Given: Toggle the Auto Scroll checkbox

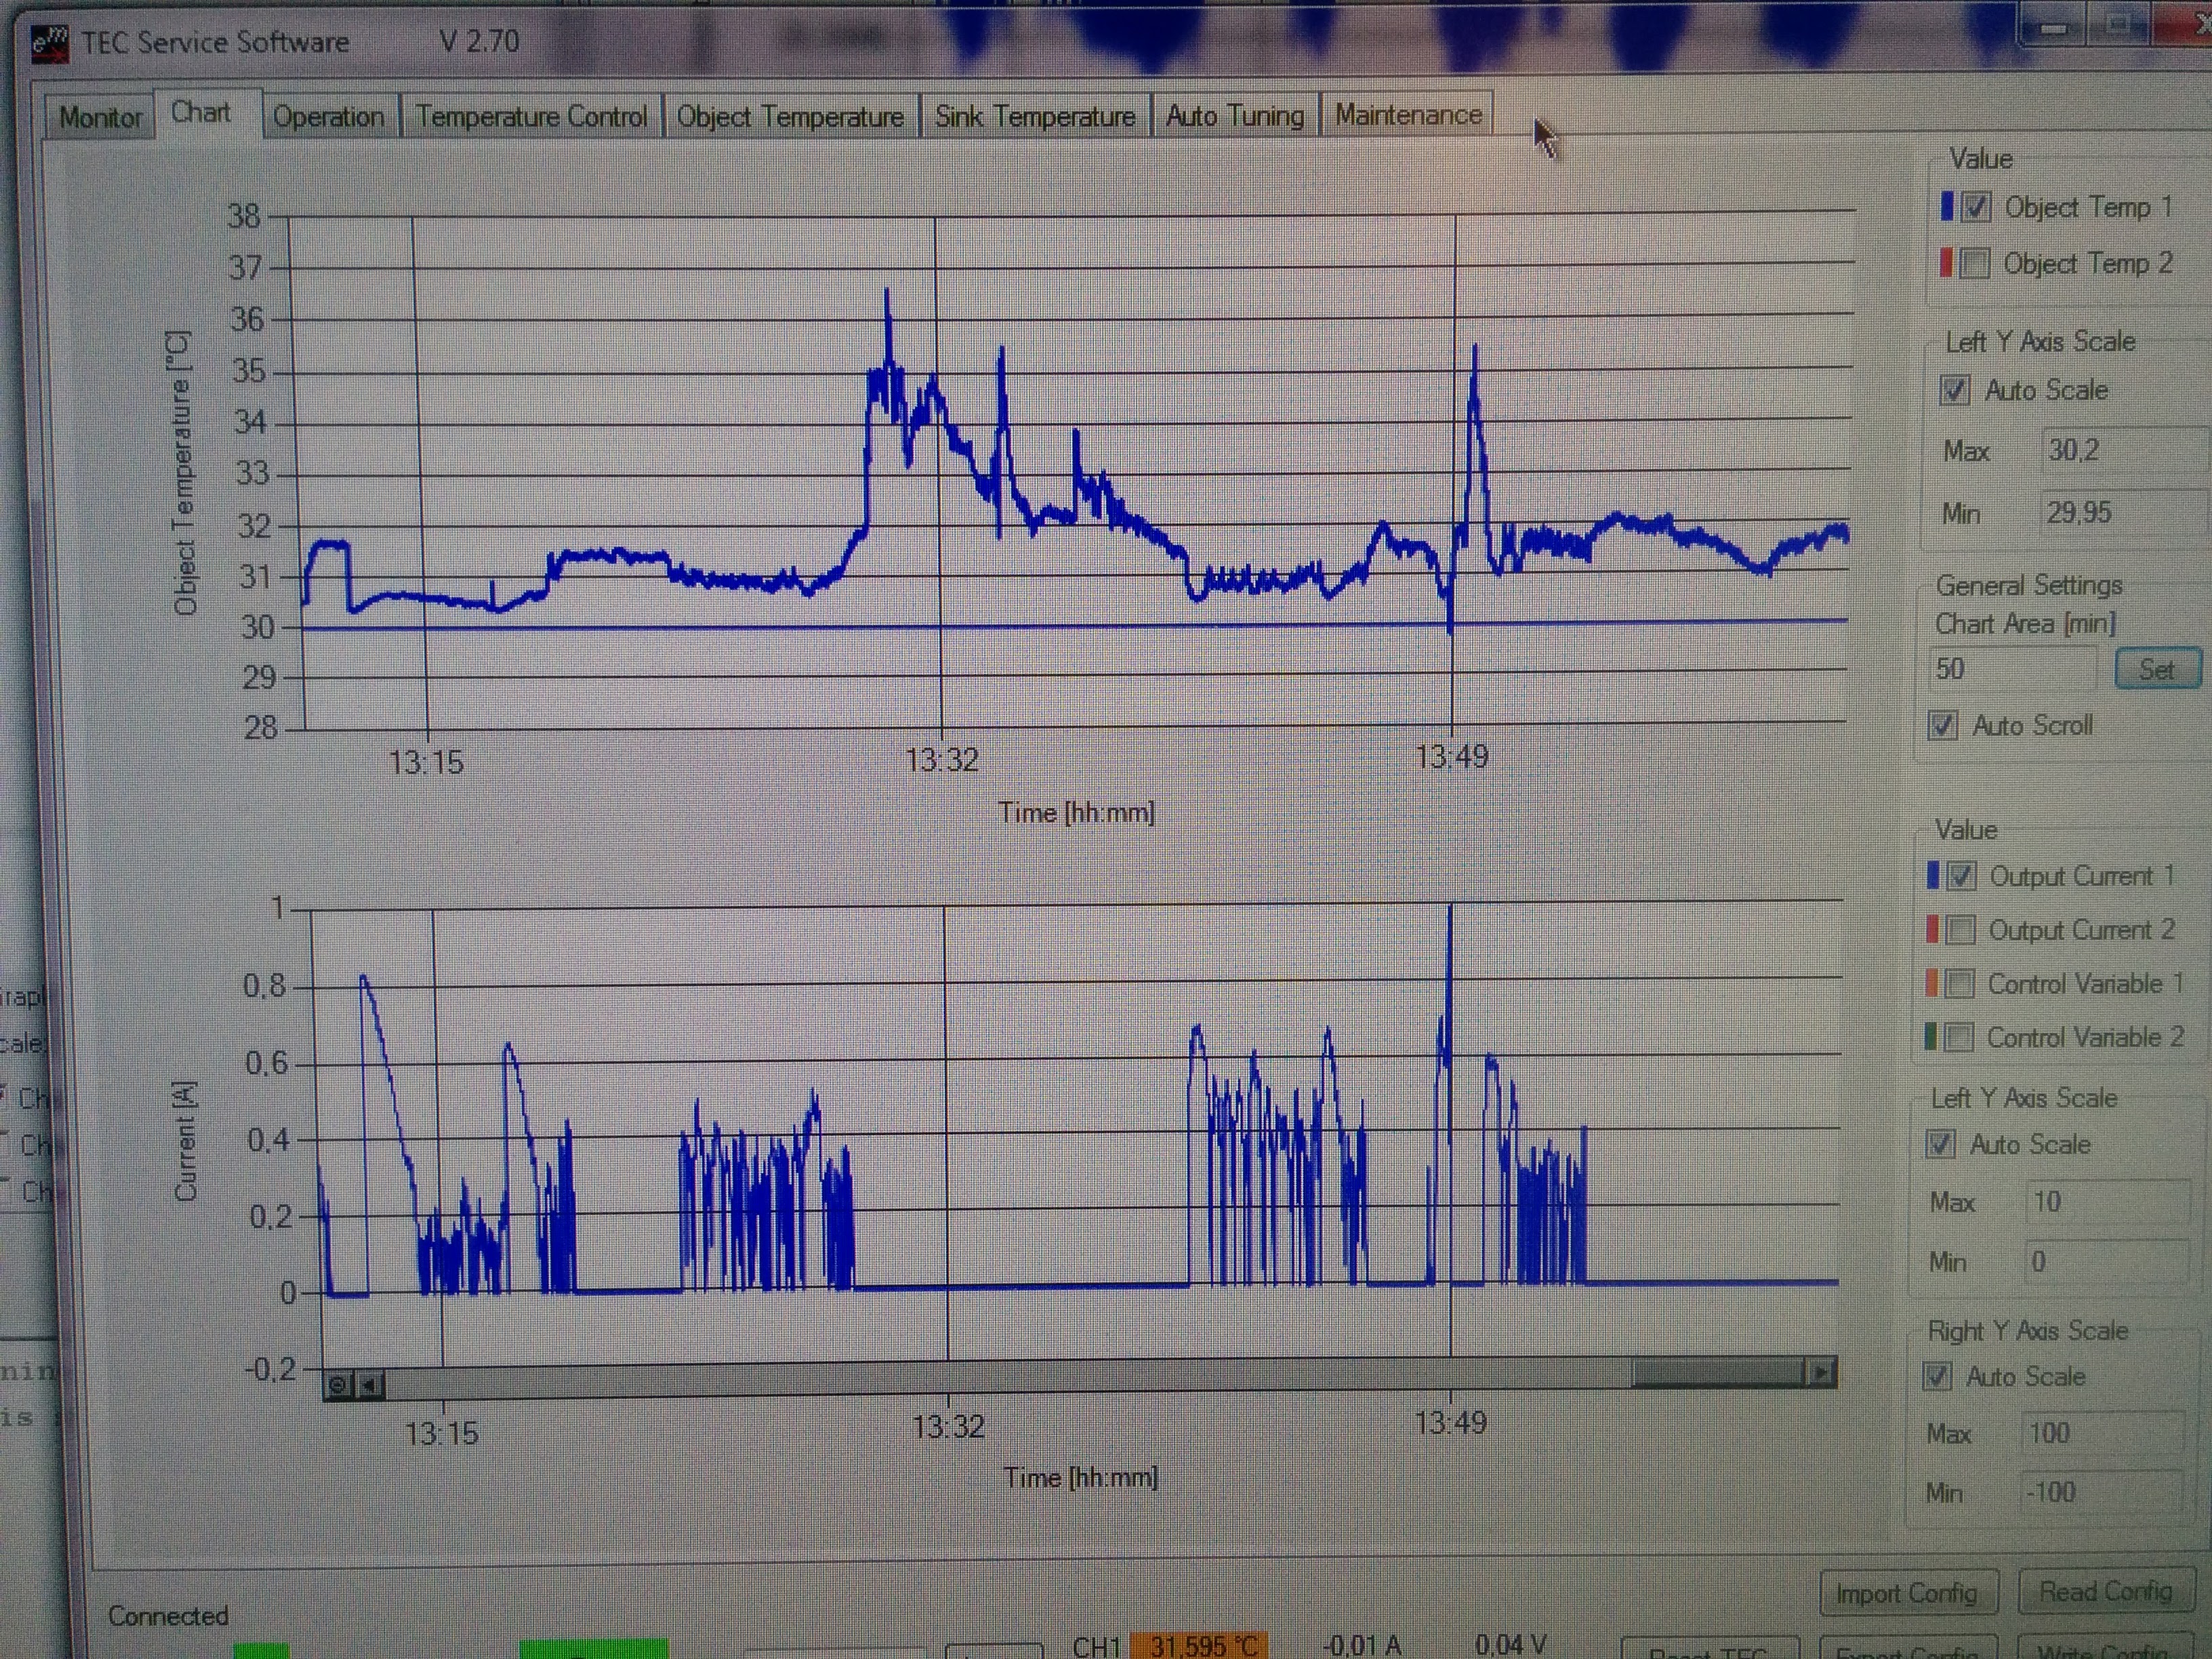Looking at the screenshot, I should point(1943,725).
